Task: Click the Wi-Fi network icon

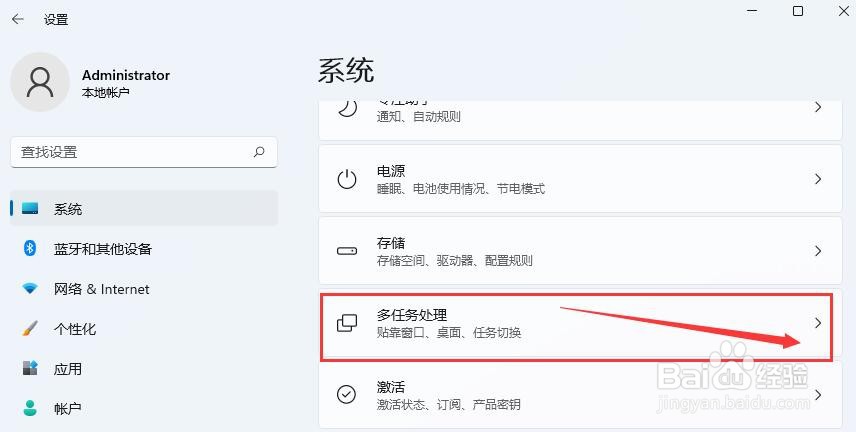Action: coord(30,289)
